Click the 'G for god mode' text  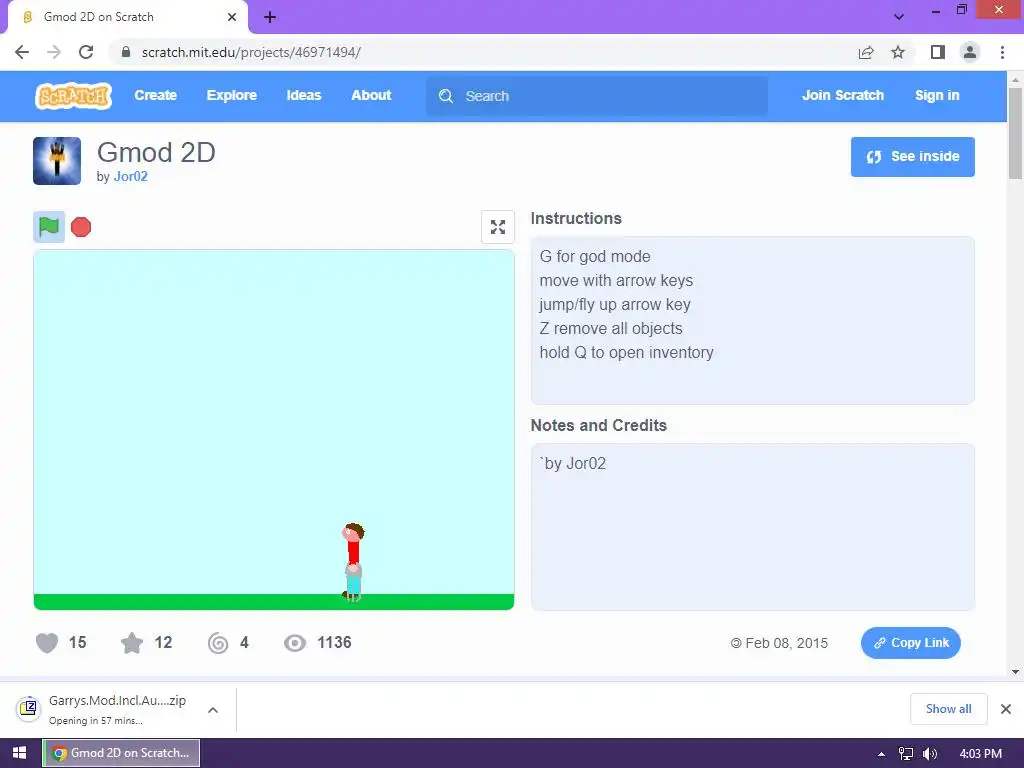tap(595, 257)
